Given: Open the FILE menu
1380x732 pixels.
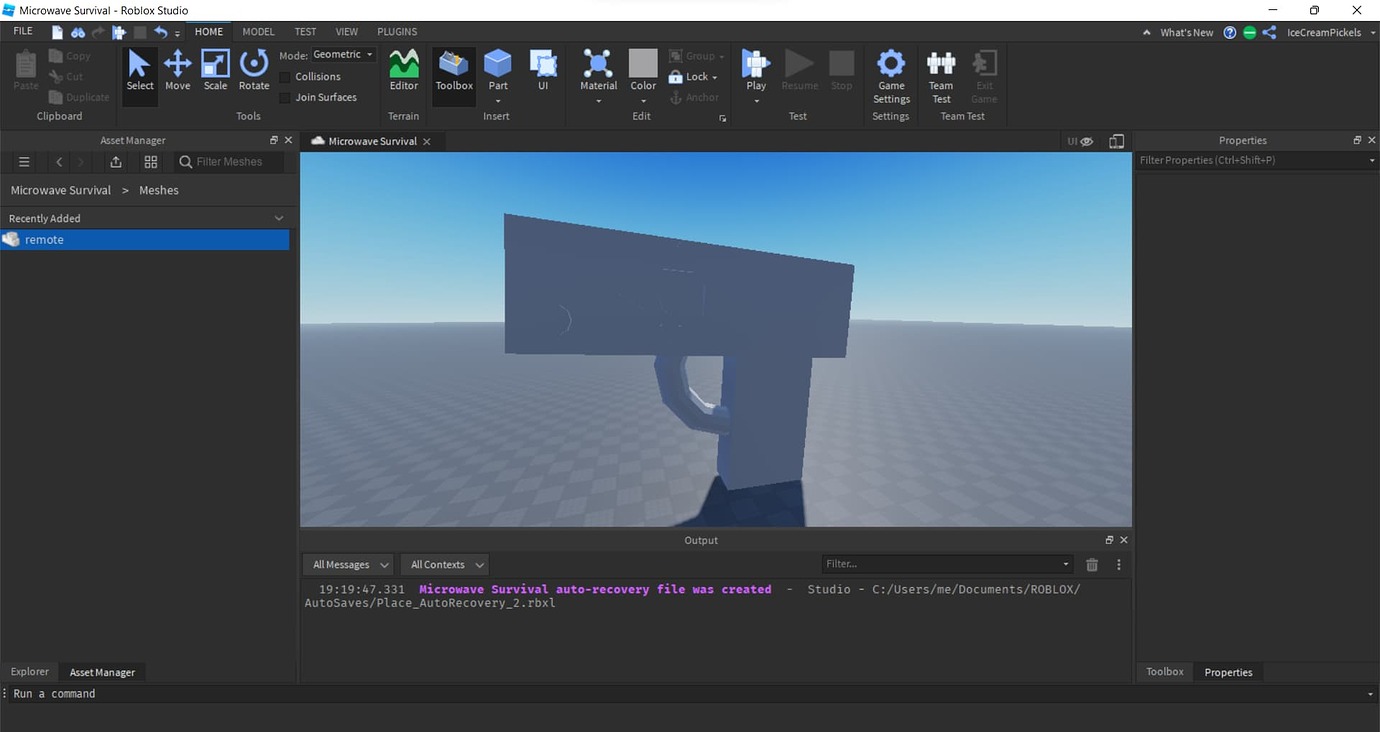Looking at the screenshot, I should (21, 31).
